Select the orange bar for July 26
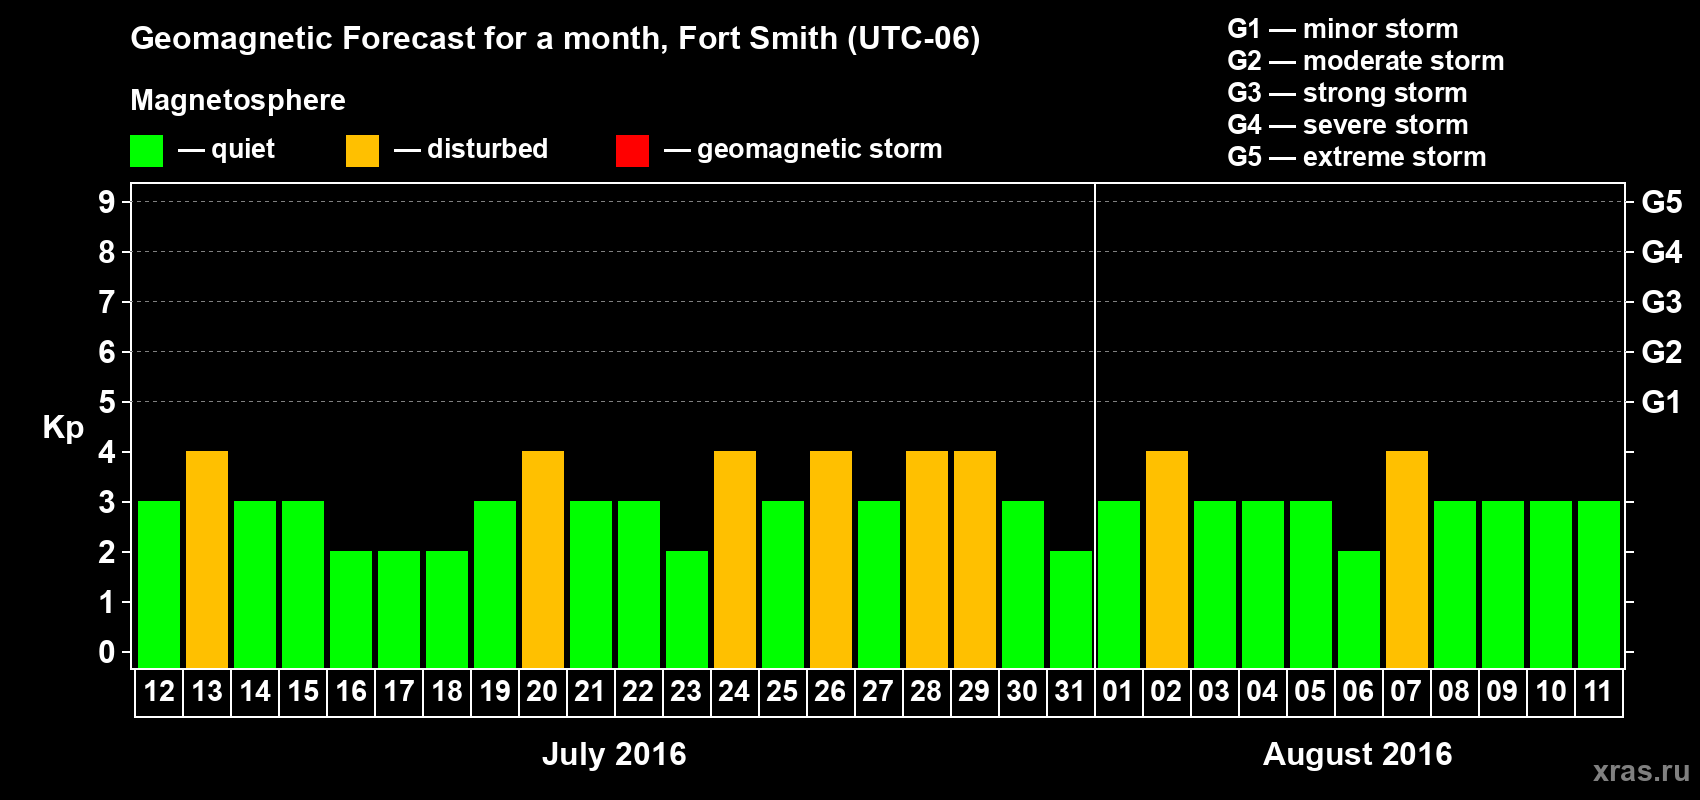This screenshot has height=800, width=1700. coord(831,560)
